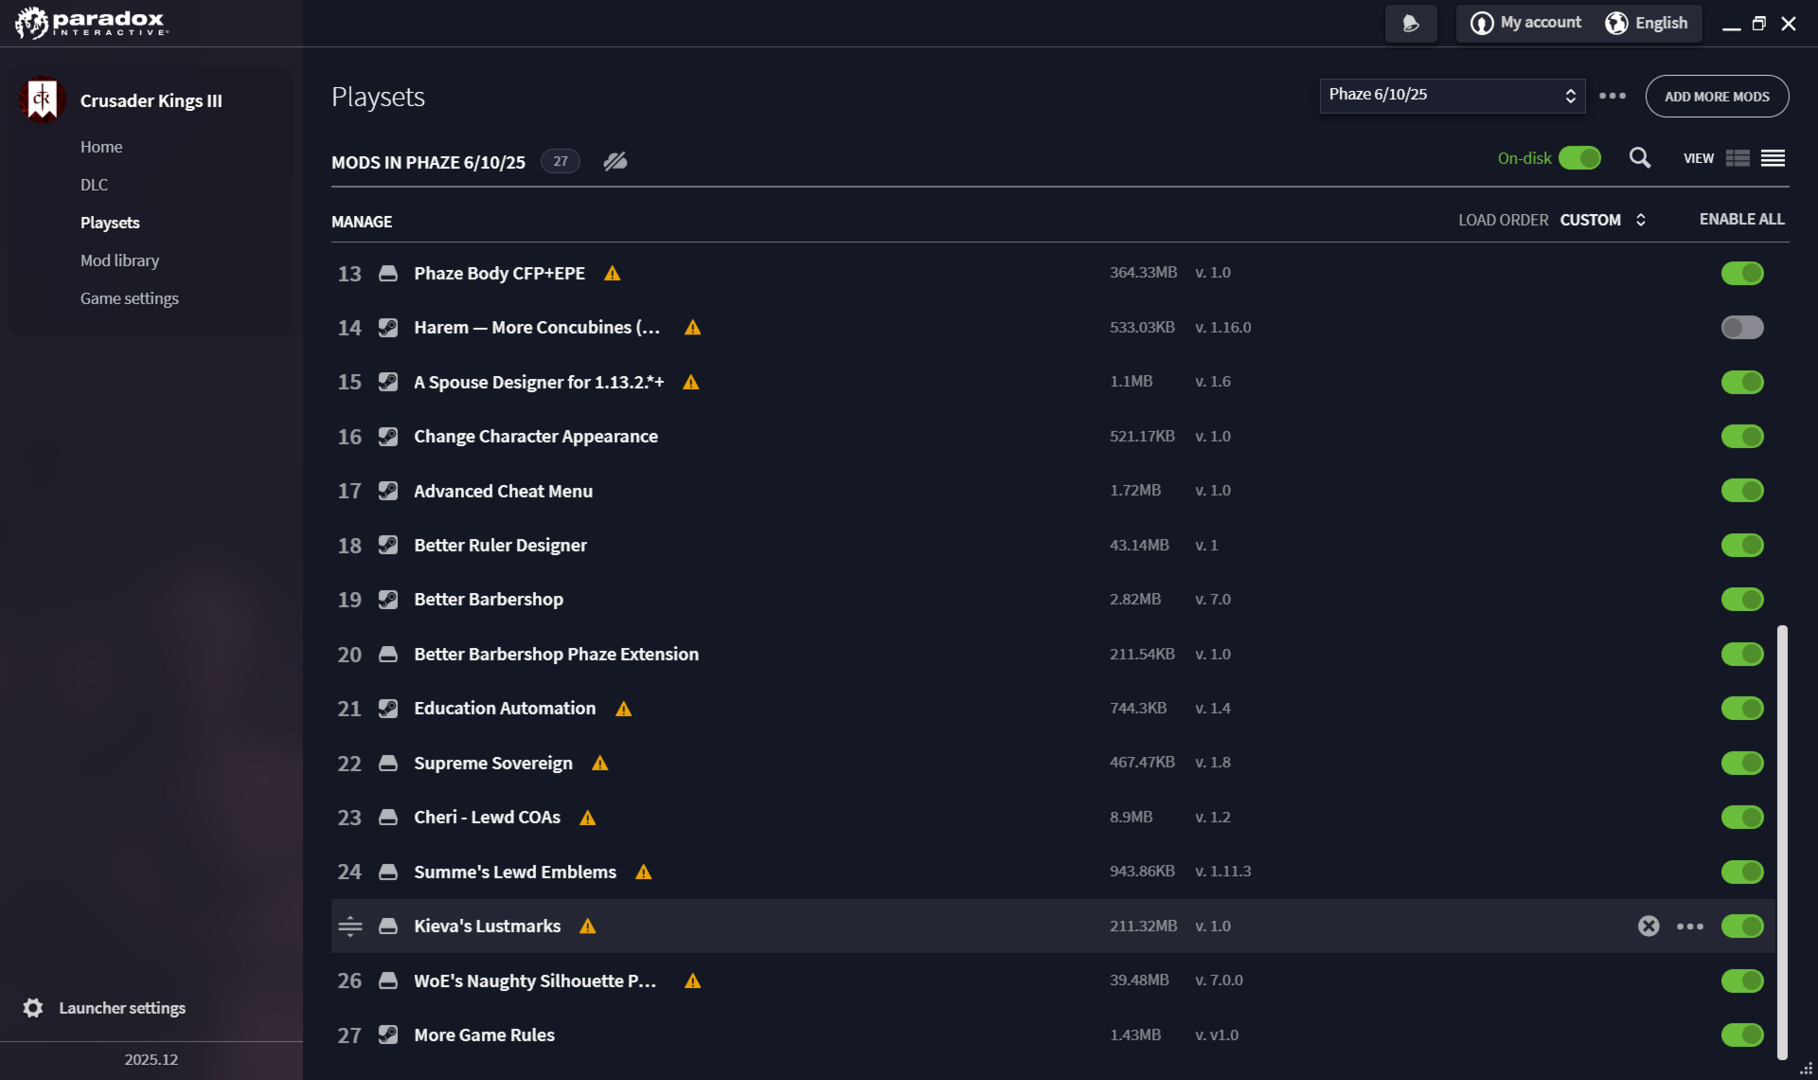Click local-disk icon for Better Barbershop Phaze Extension
The width and height of the screenshot is (1818, 1080).
(388, 654)
